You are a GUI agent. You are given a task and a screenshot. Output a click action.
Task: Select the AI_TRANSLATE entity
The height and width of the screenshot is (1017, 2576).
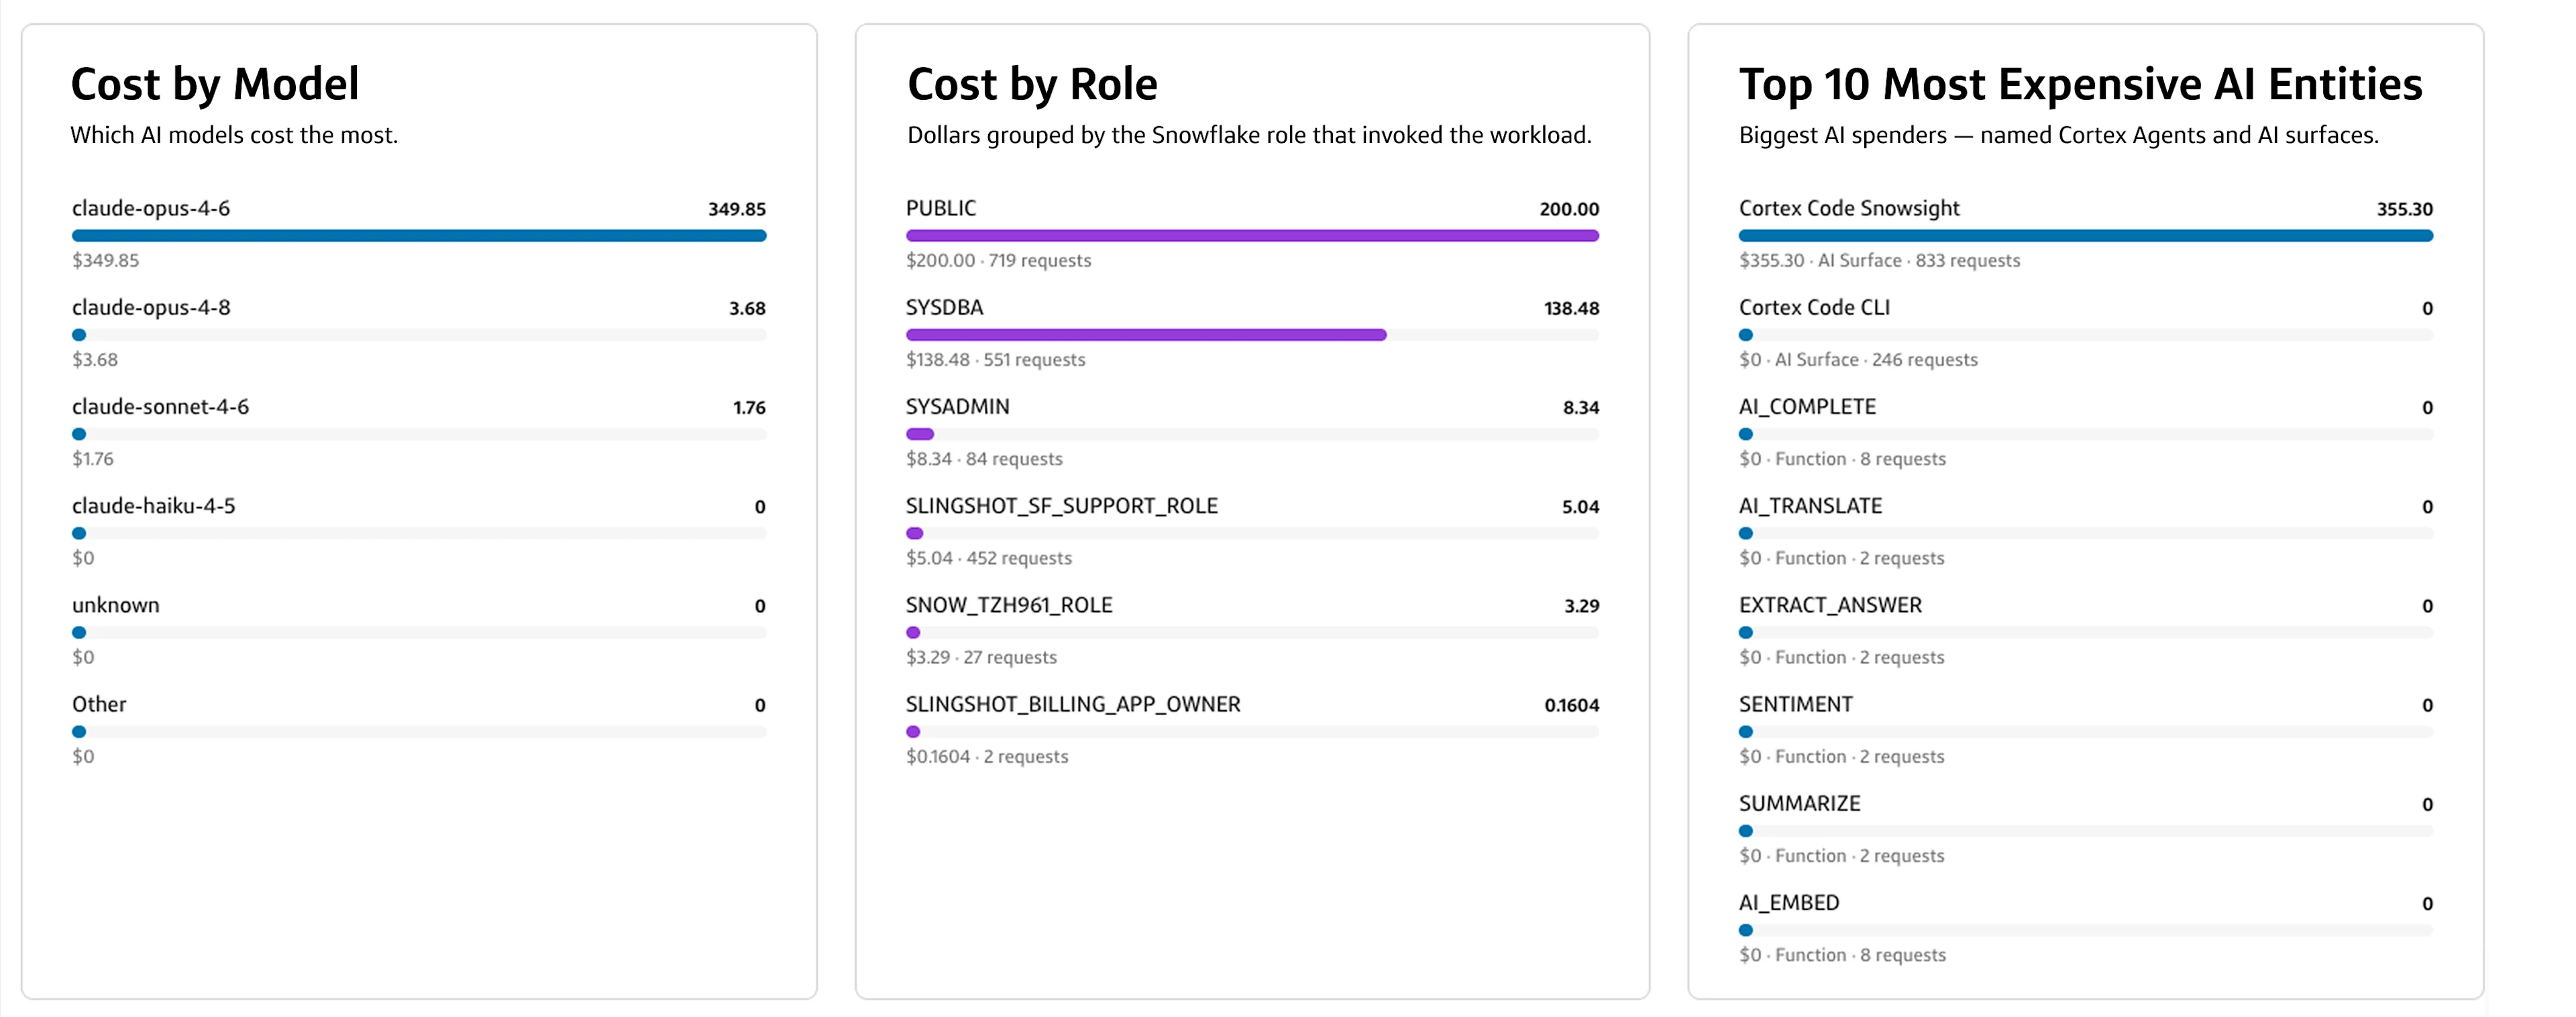pyautogui.click(x=1810, y=505)
